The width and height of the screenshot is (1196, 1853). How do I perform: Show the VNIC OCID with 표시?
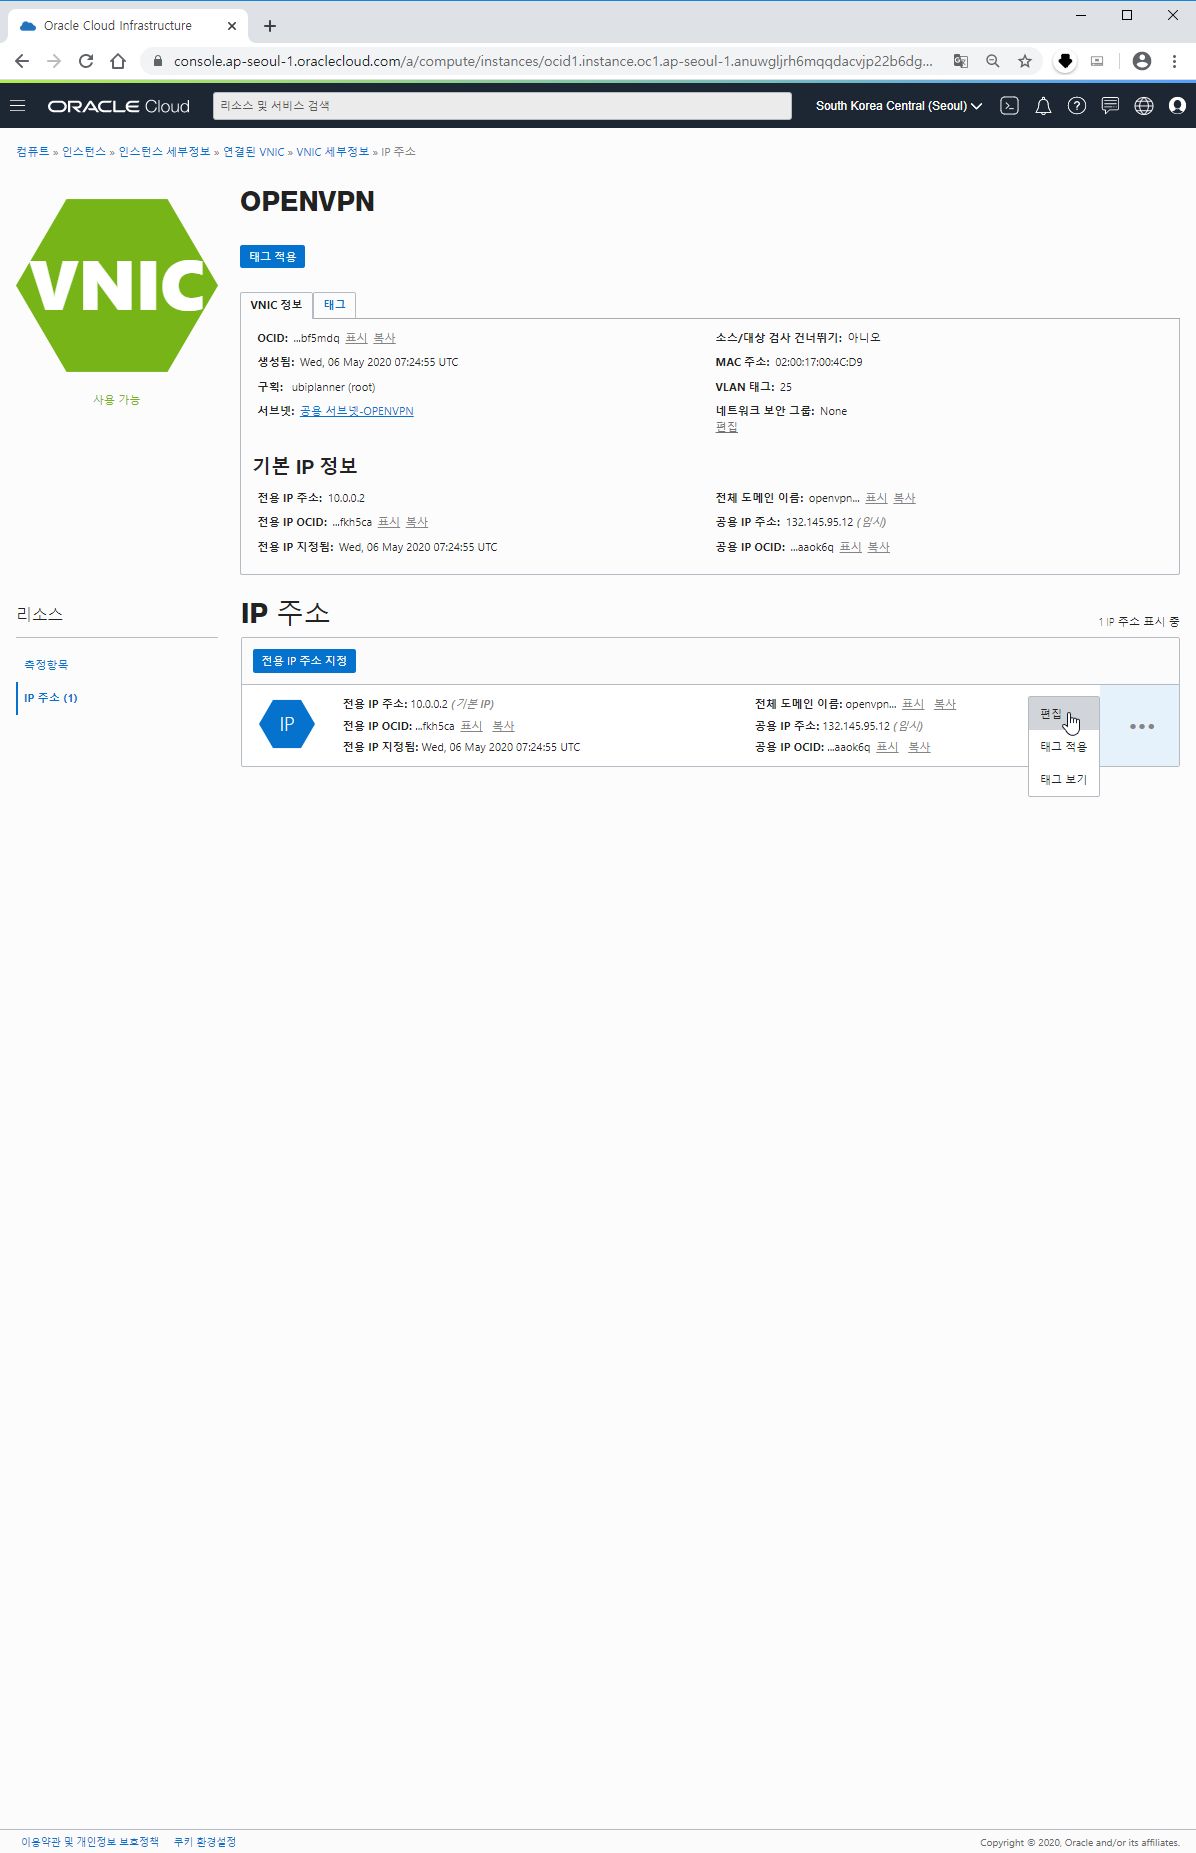356,338
